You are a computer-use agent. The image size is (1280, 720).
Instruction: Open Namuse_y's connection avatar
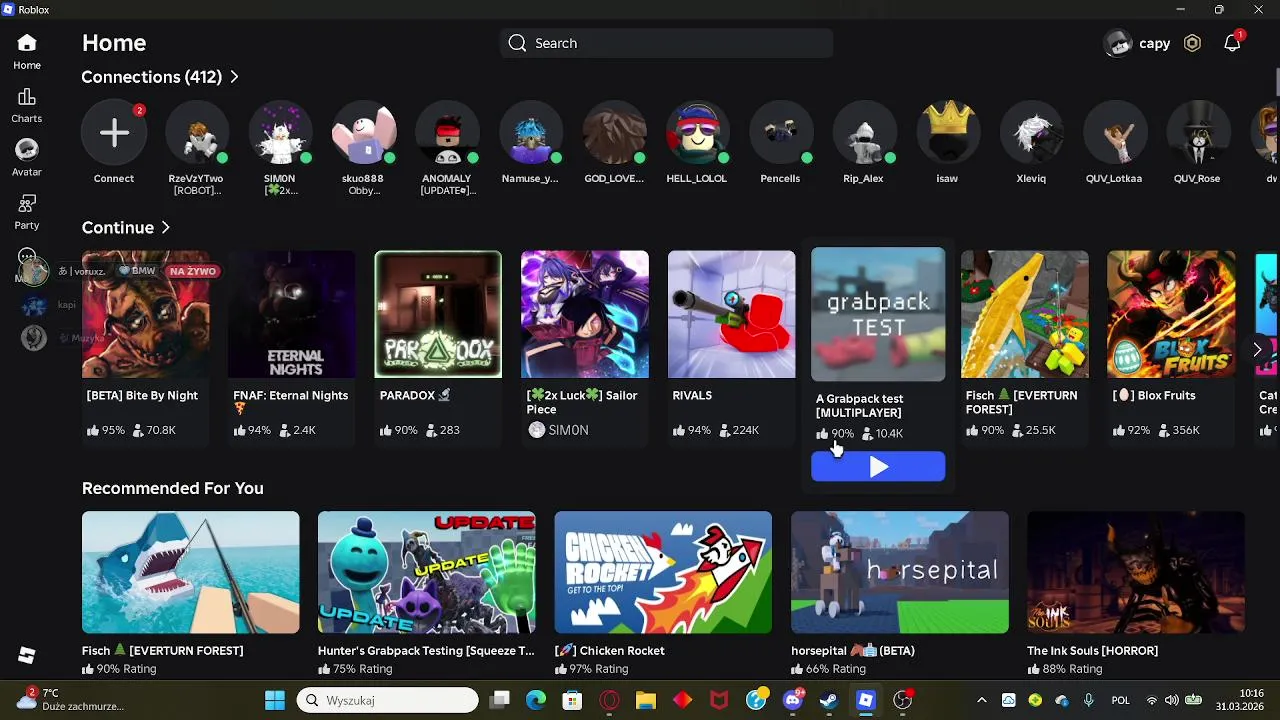tap(530, 133)
